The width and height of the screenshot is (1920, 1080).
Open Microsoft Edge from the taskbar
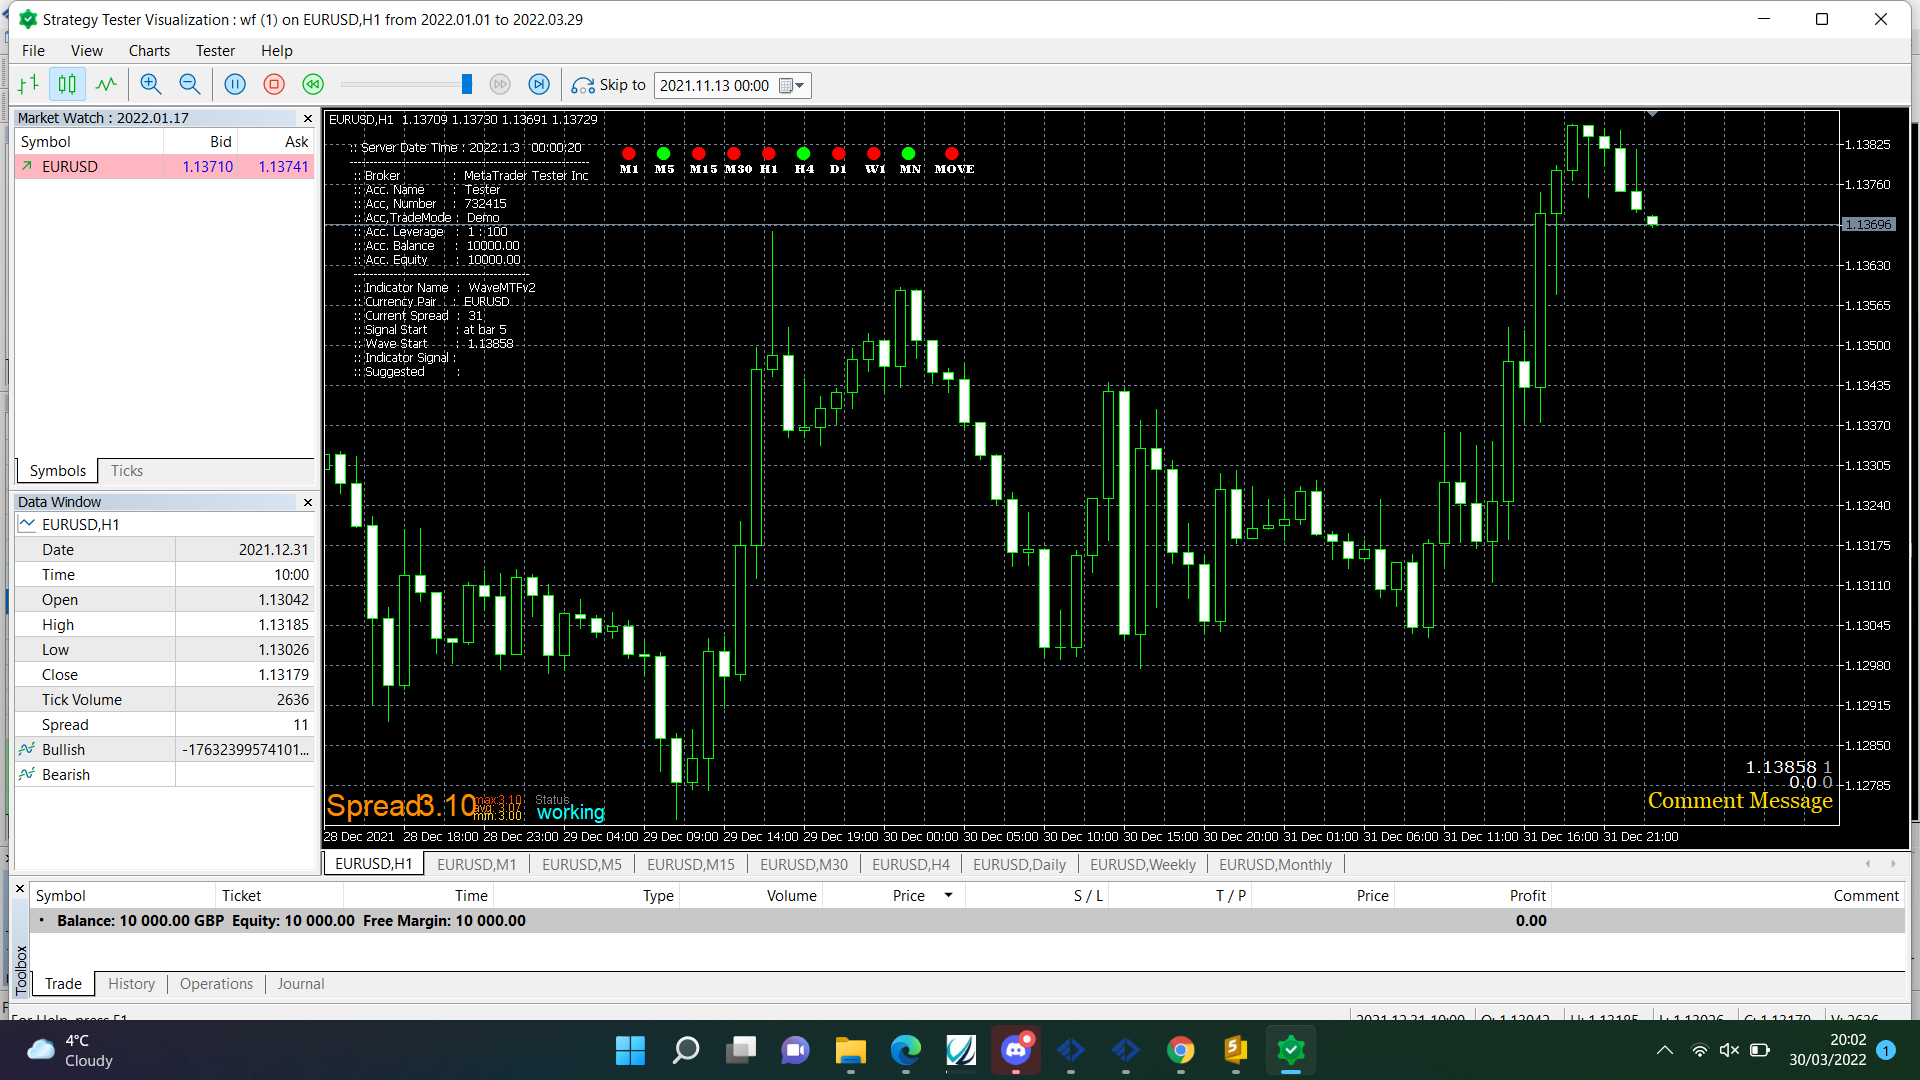click(x=906, y=1051)
